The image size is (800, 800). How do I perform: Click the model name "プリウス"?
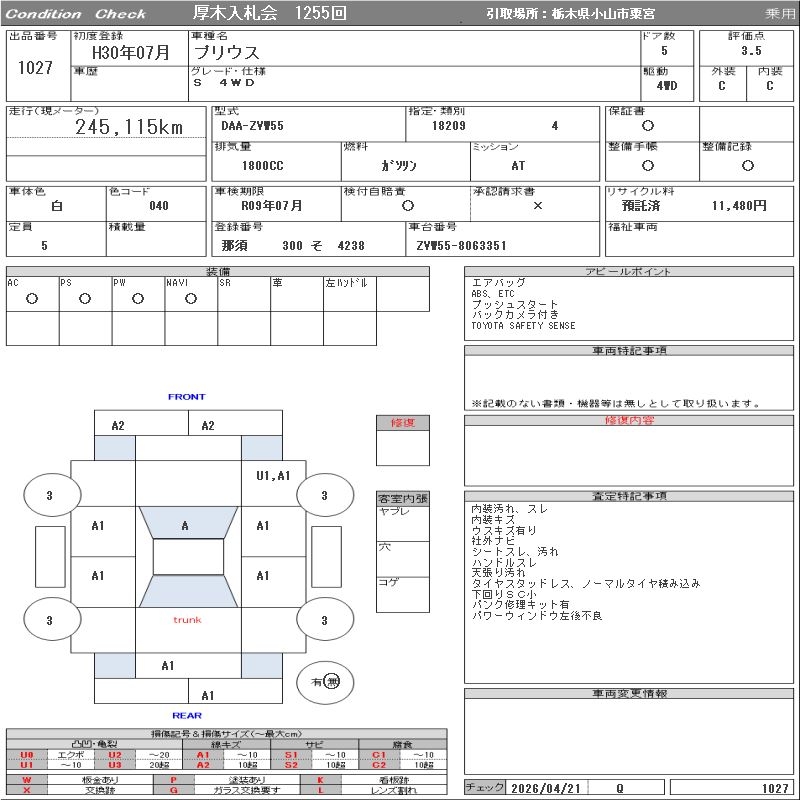(x=227, y=53)
